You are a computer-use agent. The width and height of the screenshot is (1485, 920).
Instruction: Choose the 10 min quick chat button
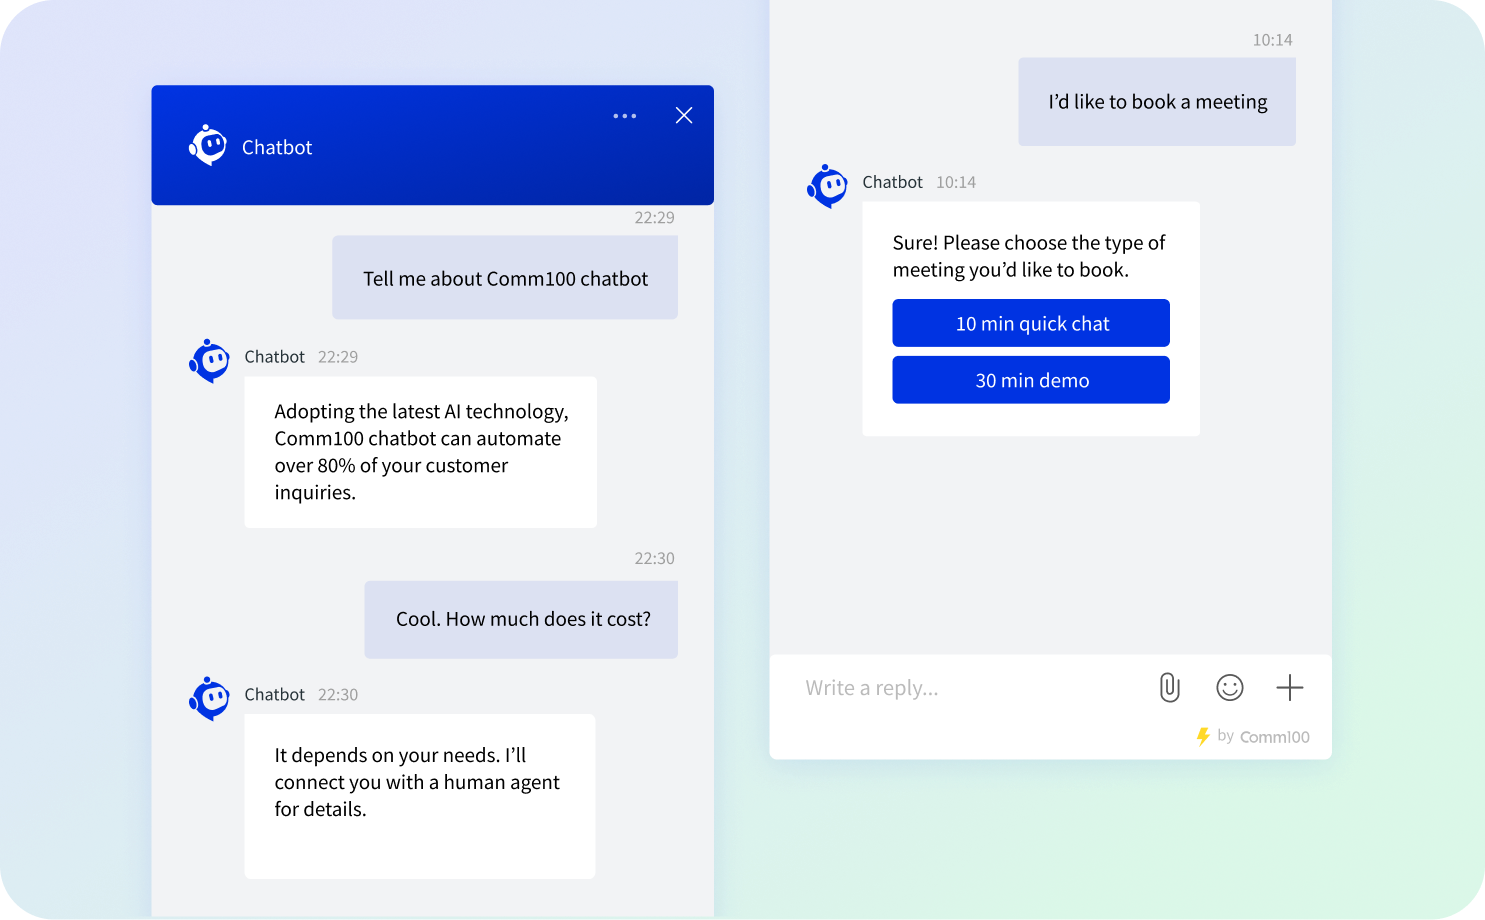(x=1031, y=323)
